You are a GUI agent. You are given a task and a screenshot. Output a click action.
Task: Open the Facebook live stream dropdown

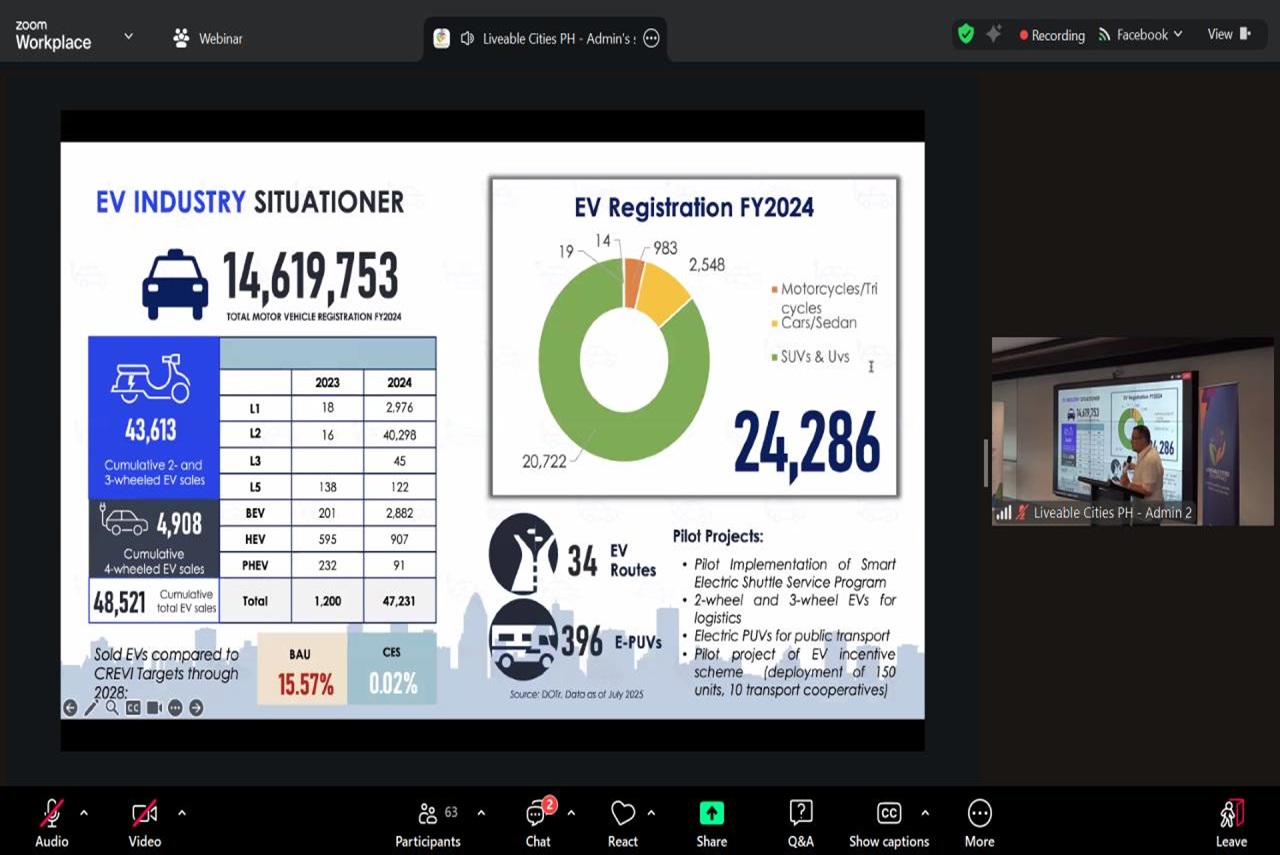[x=1140, y=35]
